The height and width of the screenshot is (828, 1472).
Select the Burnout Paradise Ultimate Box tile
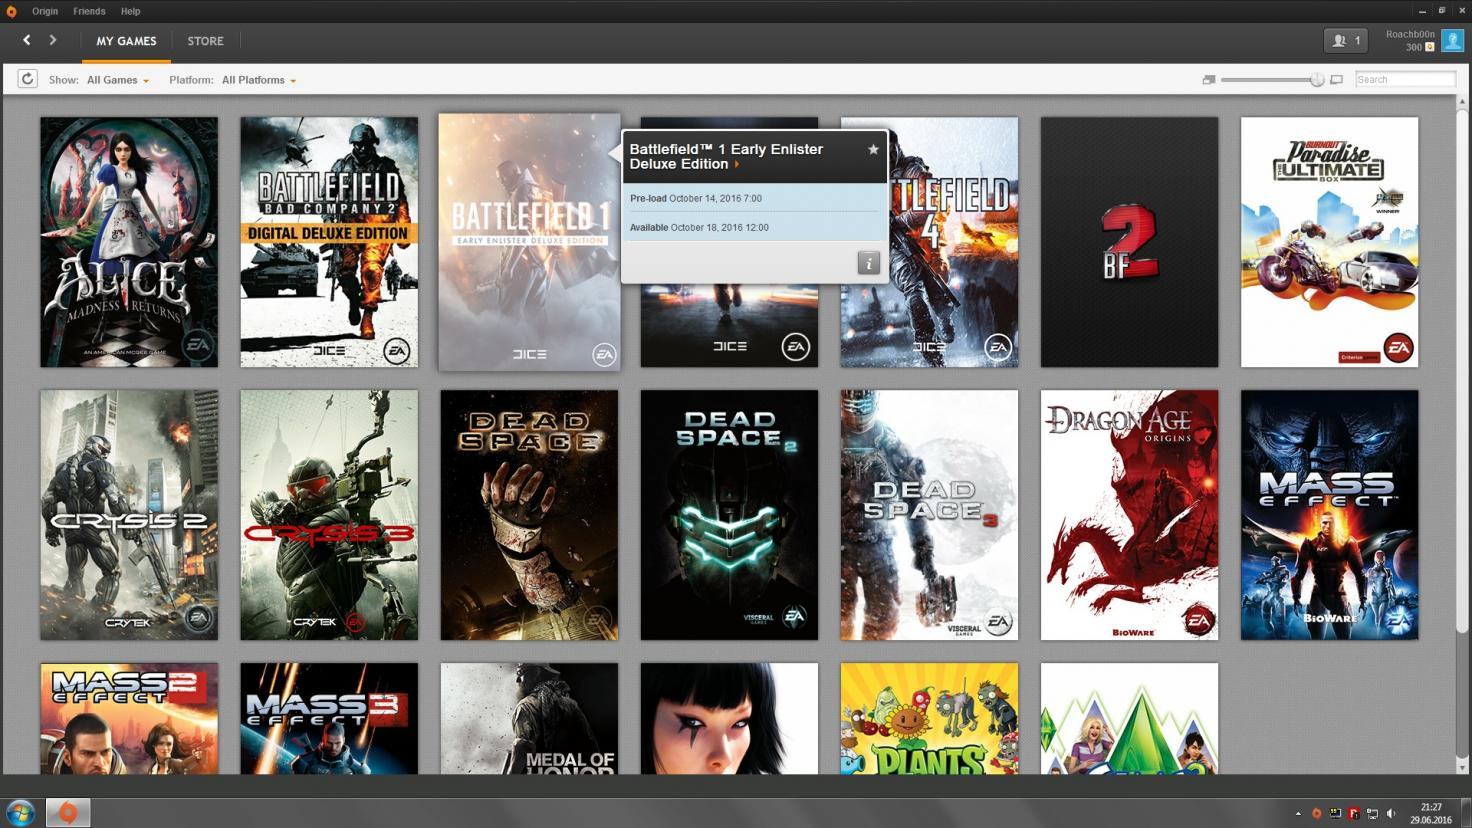(x=1329, y=242)
